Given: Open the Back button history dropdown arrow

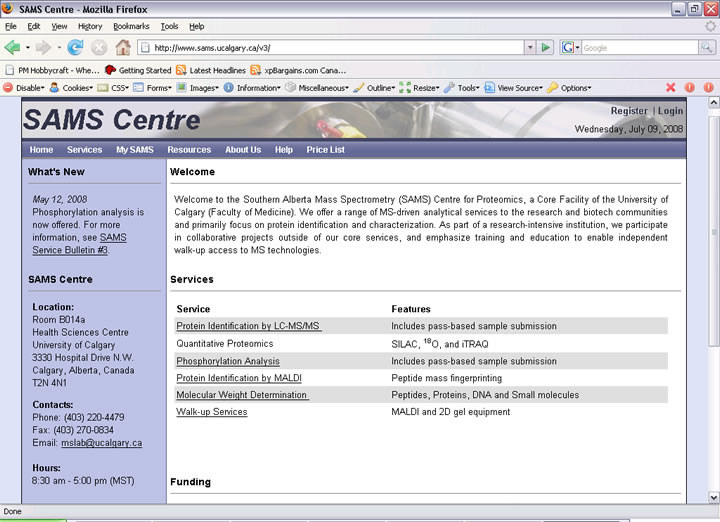Looking at the screenshot, I should coord(28,47).
